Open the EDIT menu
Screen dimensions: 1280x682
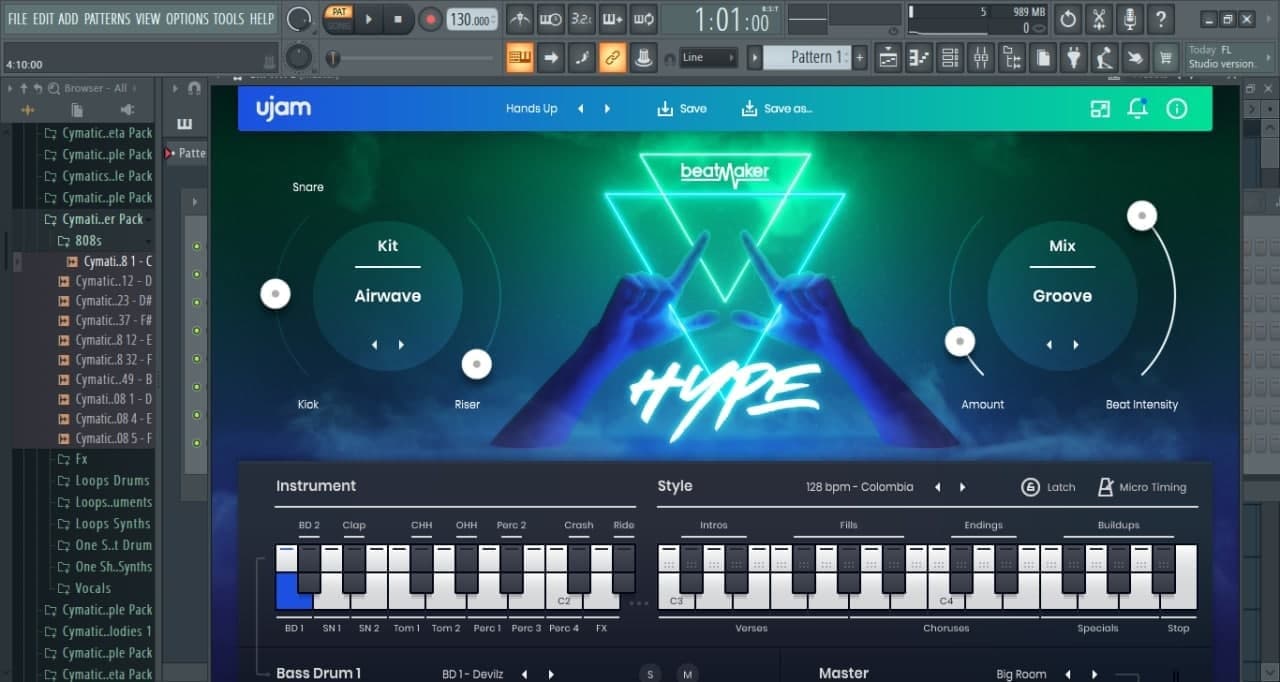click(43, 18)
